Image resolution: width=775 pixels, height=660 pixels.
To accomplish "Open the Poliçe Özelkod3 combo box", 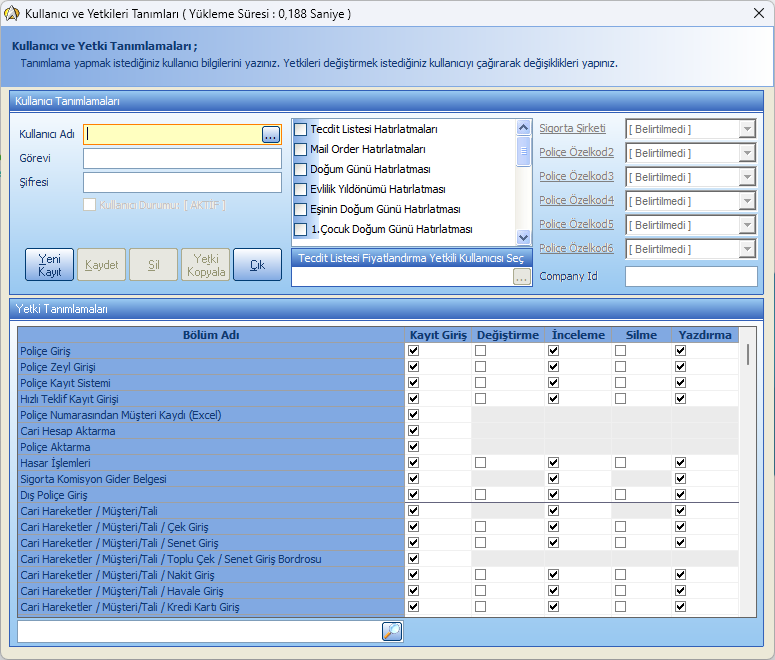I will coord(747,177).
